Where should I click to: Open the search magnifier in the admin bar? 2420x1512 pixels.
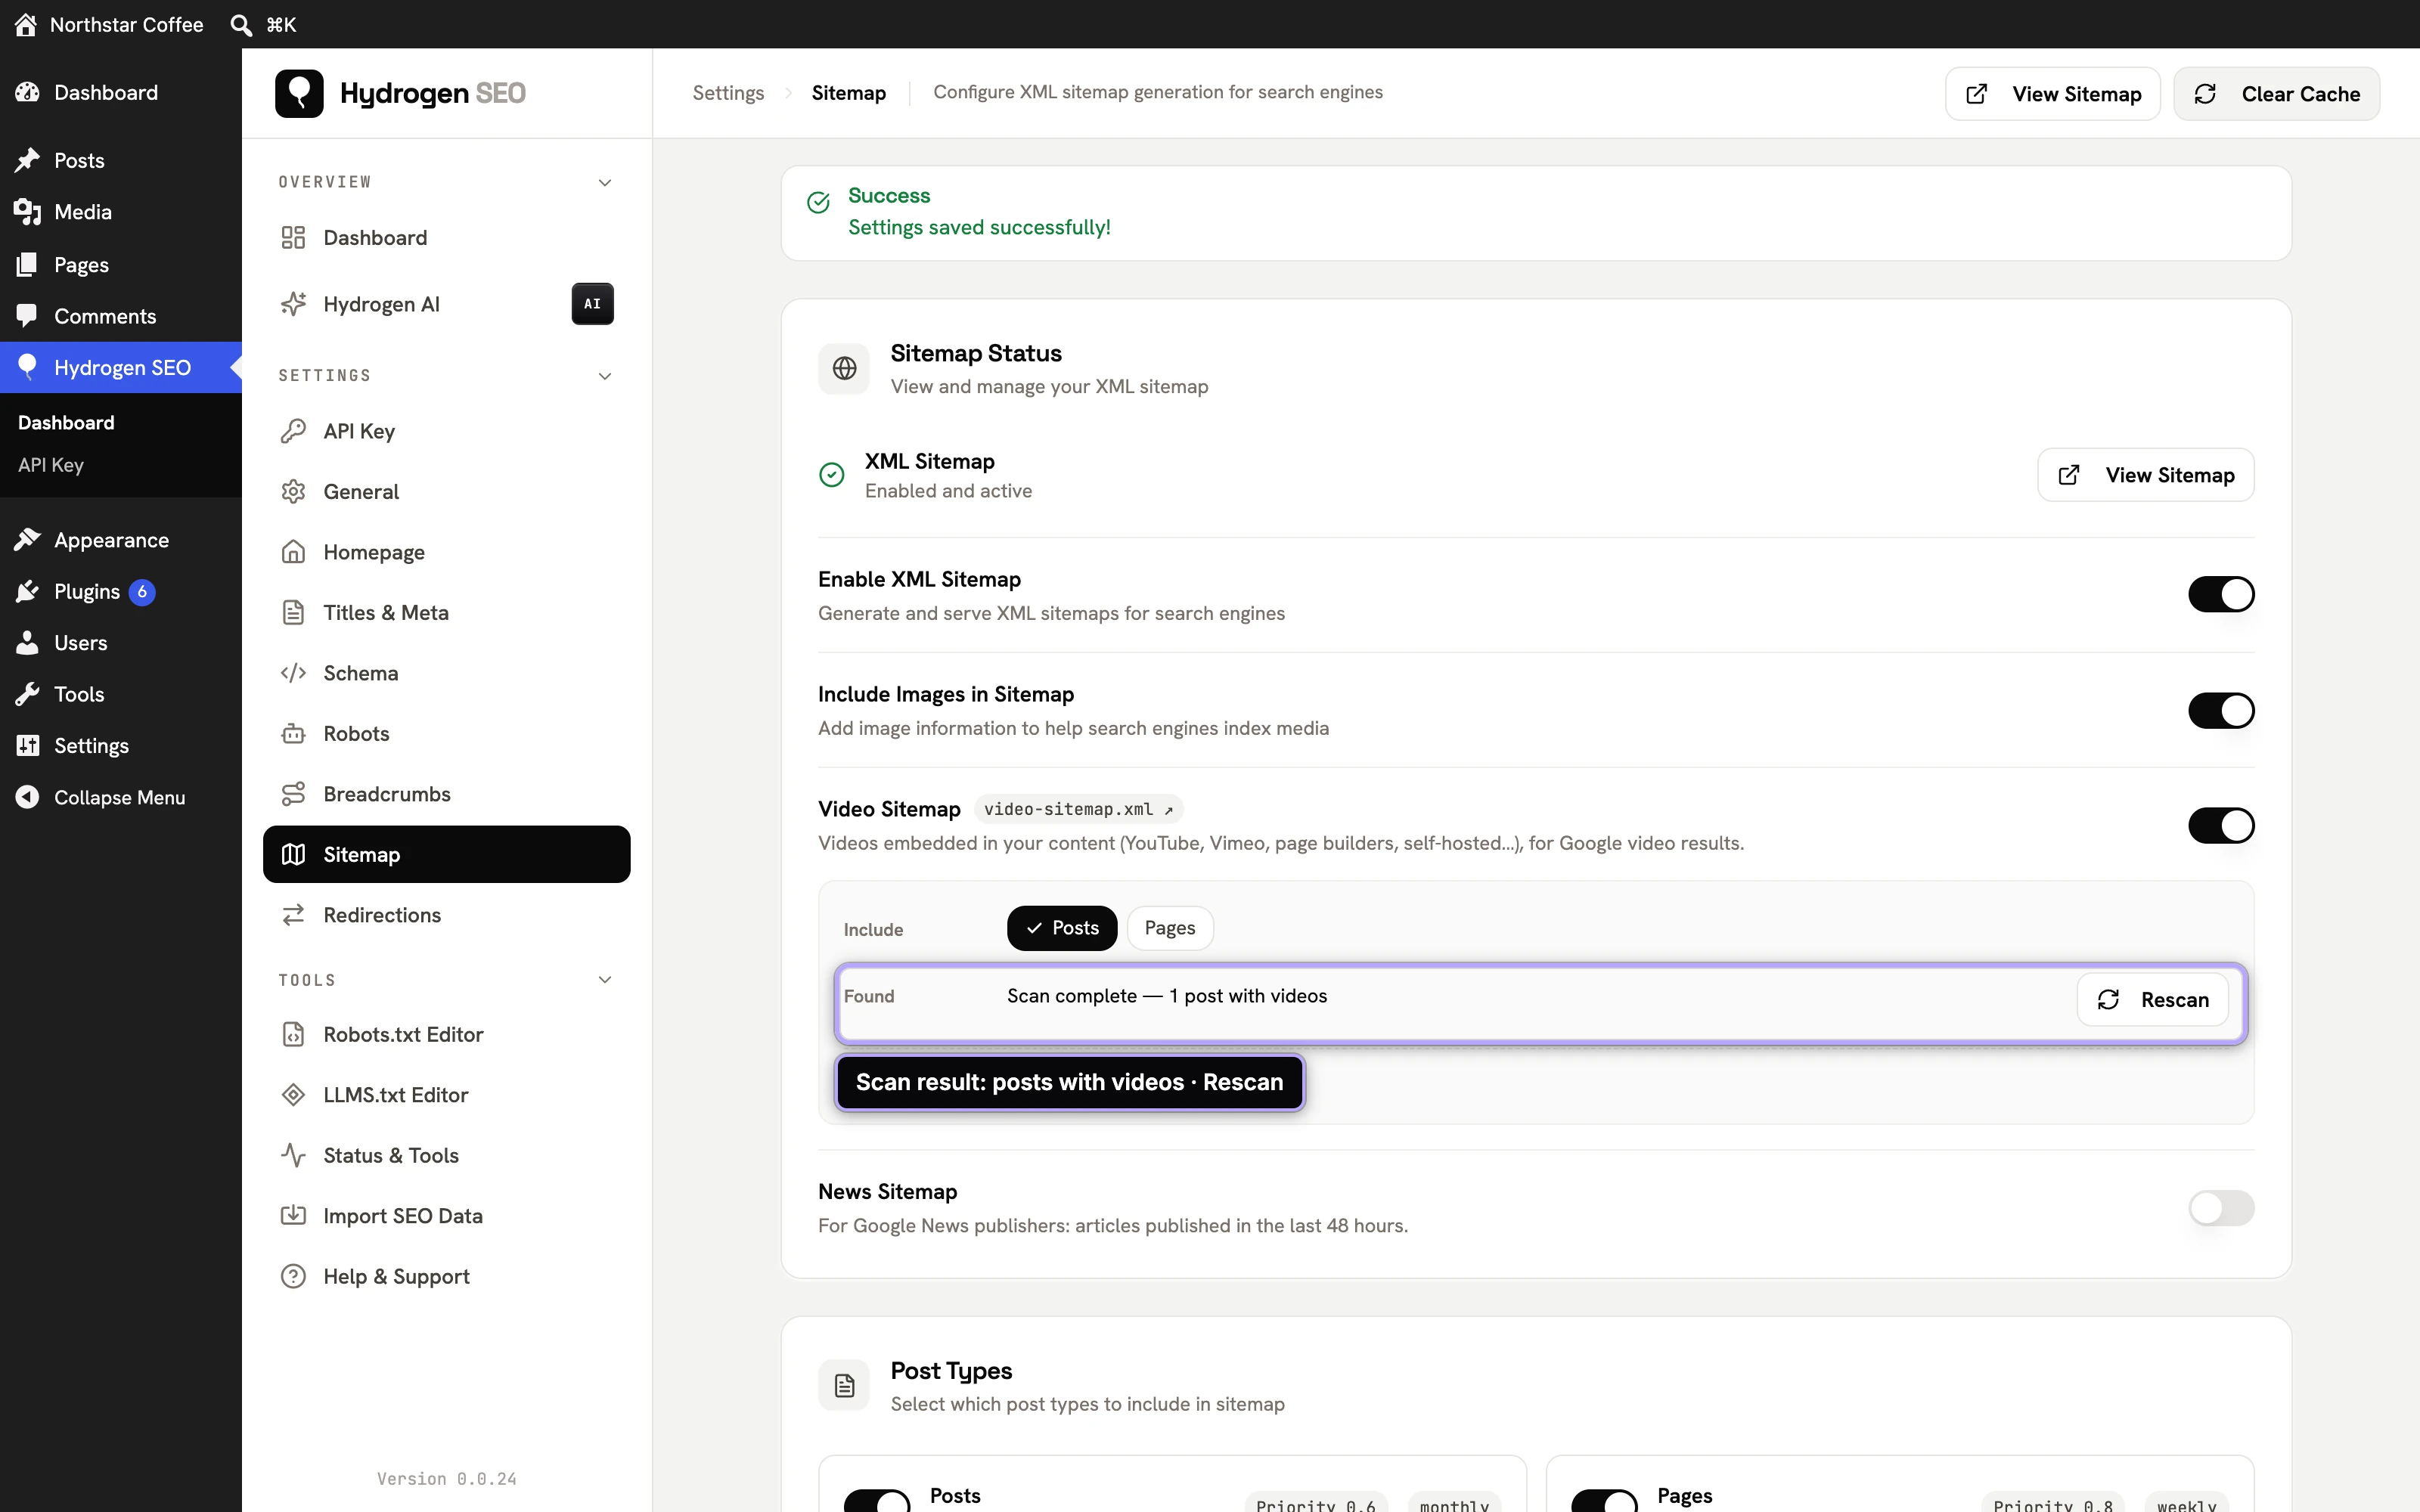pyautogui.click(x=241, y=24)
